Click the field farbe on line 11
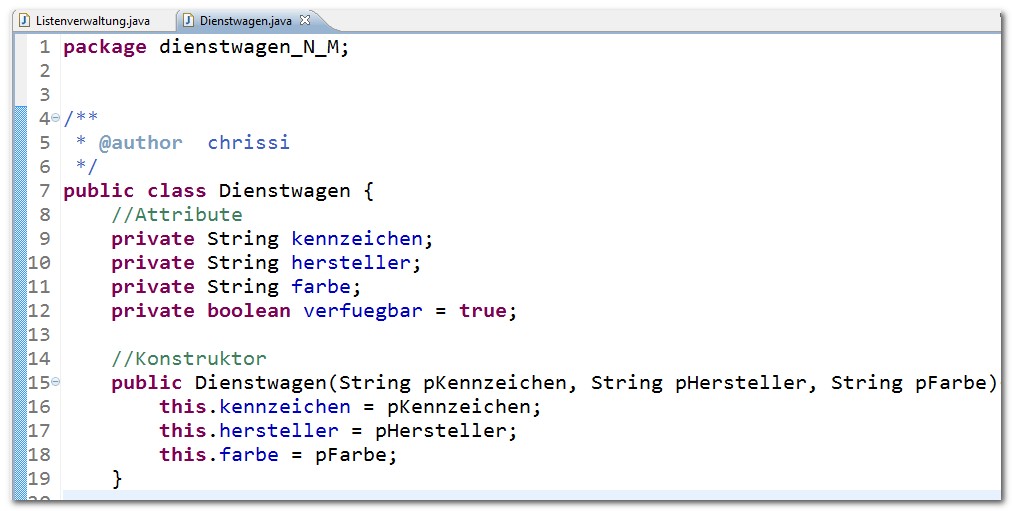 tap(321, 286)
